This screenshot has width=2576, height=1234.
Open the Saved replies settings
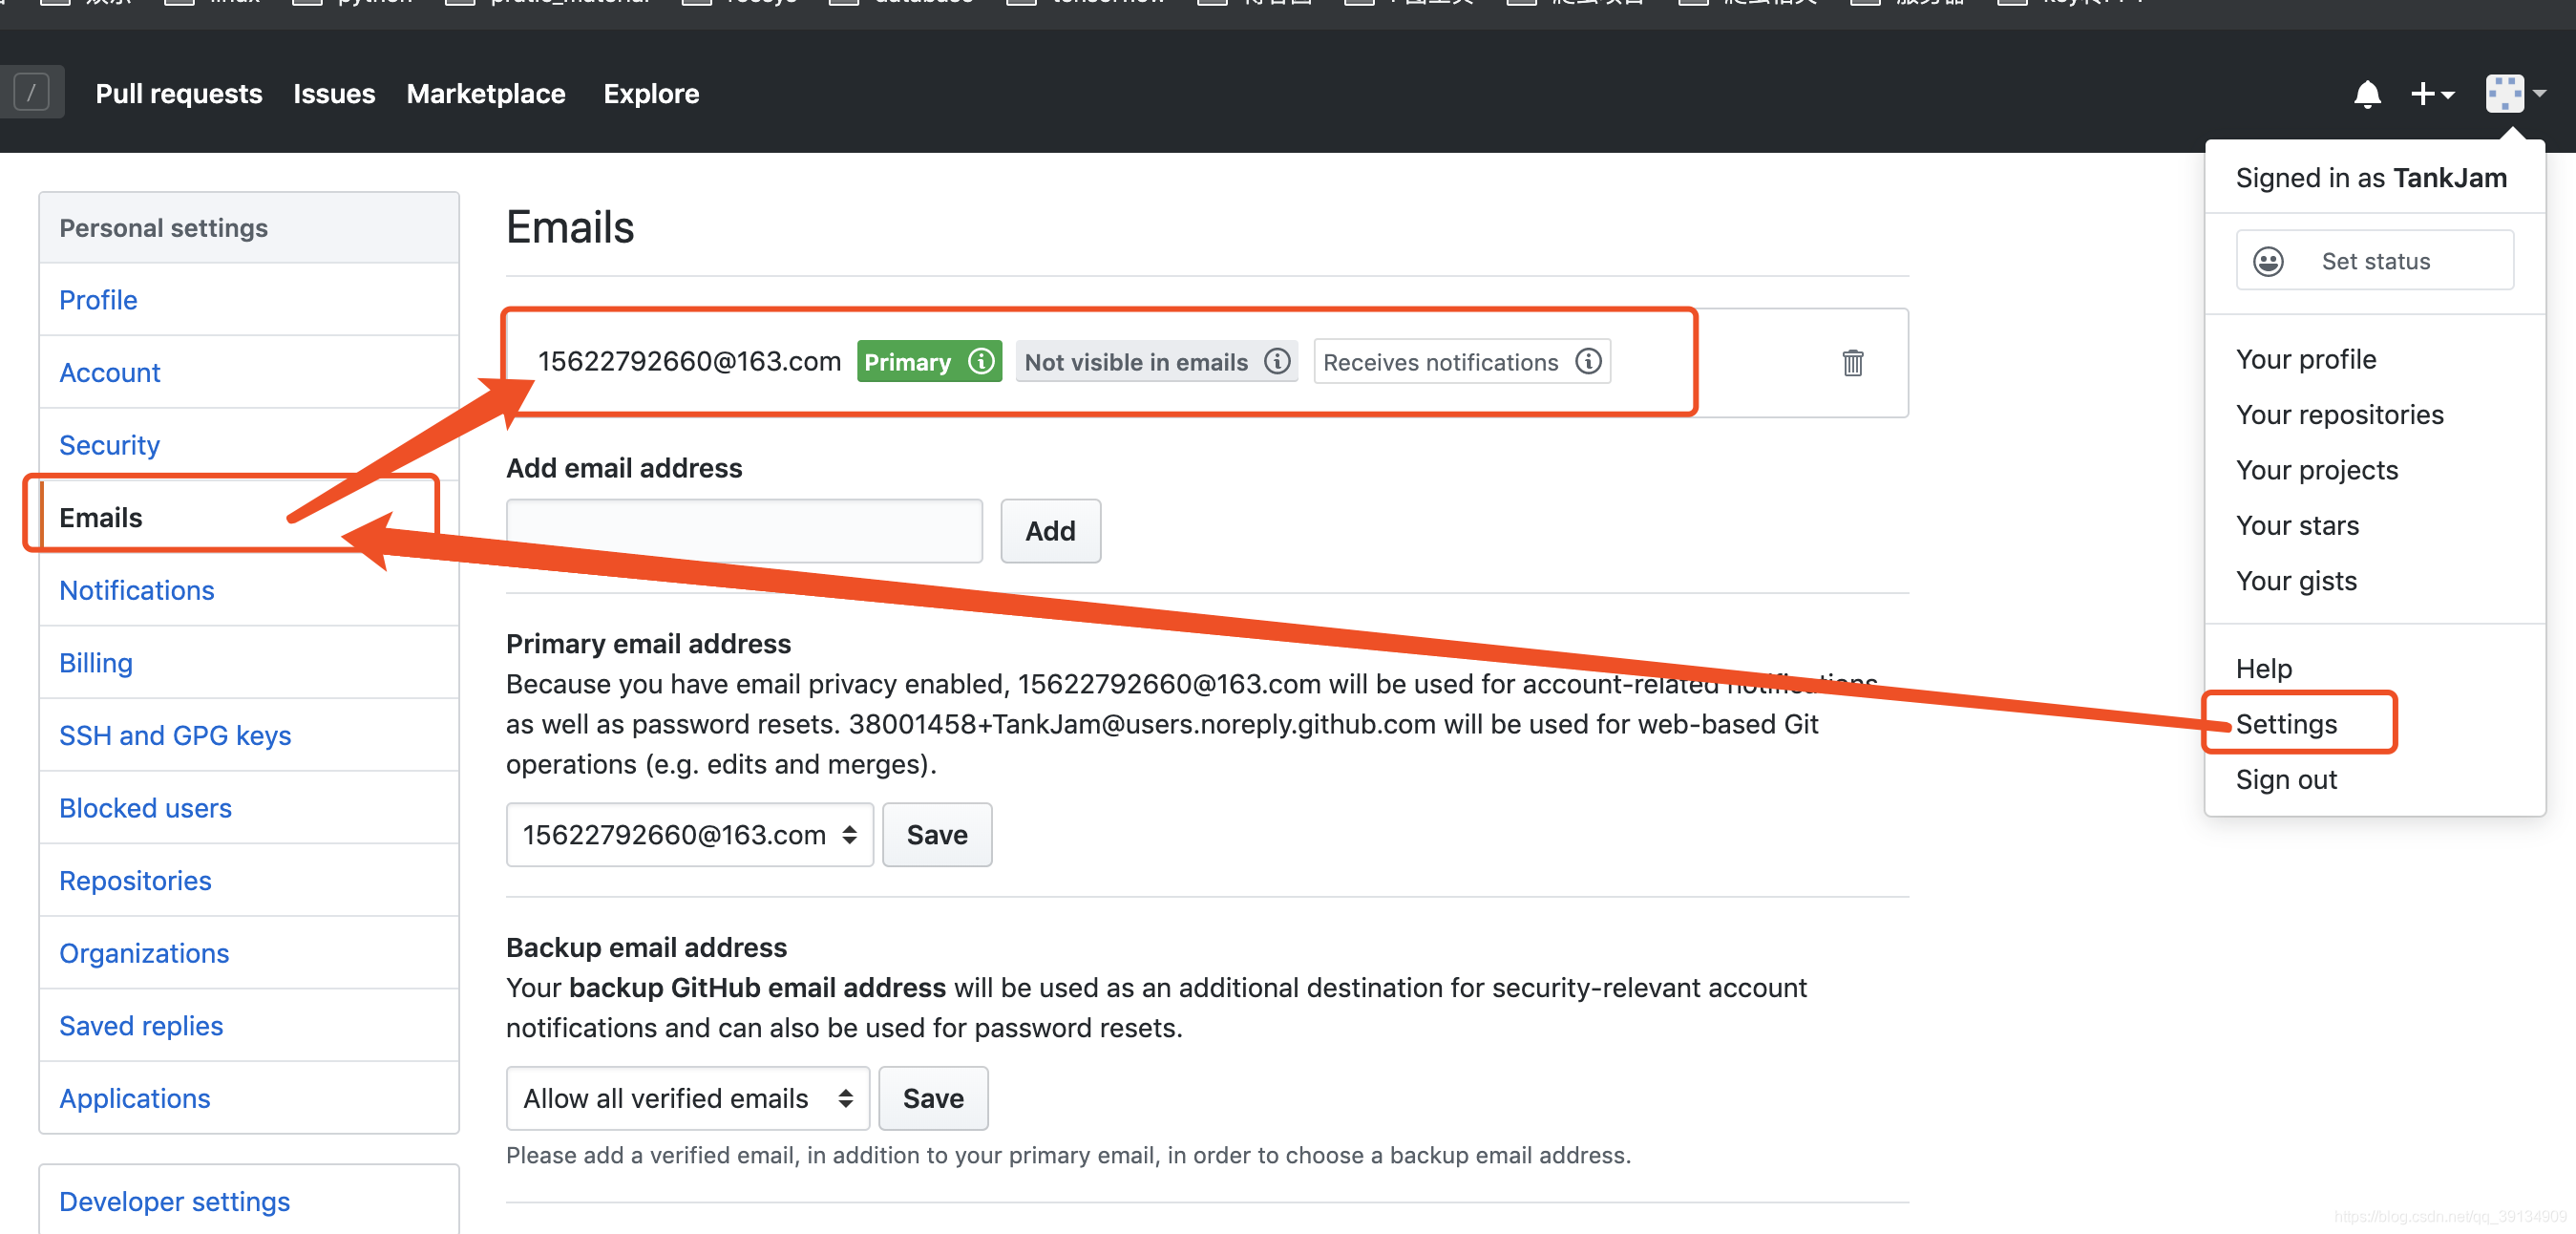249,1025
